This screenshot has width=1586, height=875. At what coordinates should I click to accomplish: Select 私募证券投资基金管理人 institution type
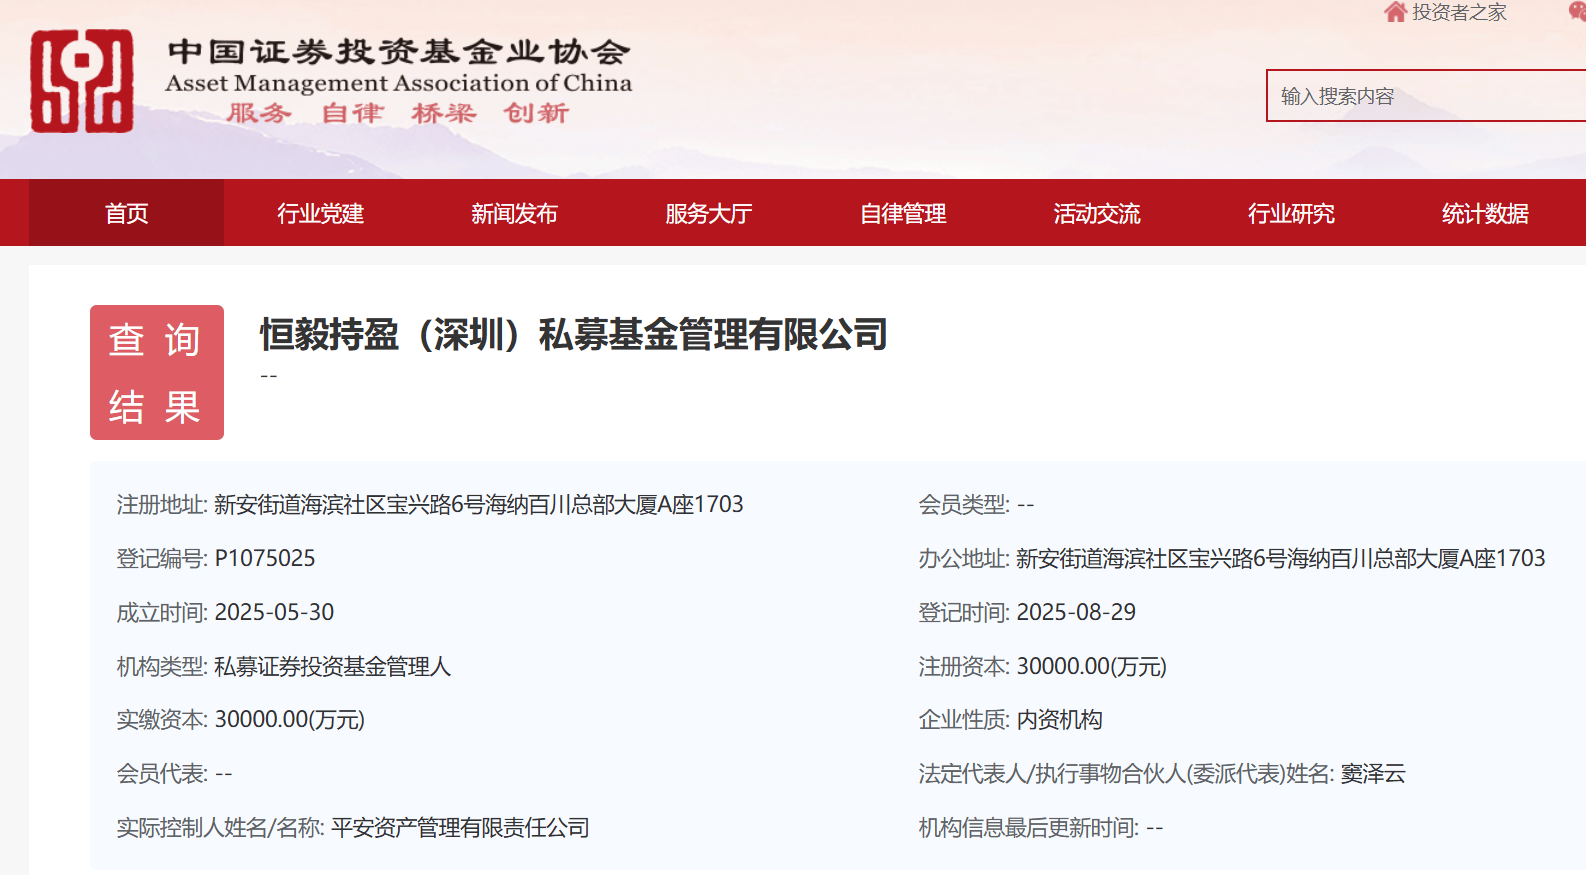click(333, 666)
